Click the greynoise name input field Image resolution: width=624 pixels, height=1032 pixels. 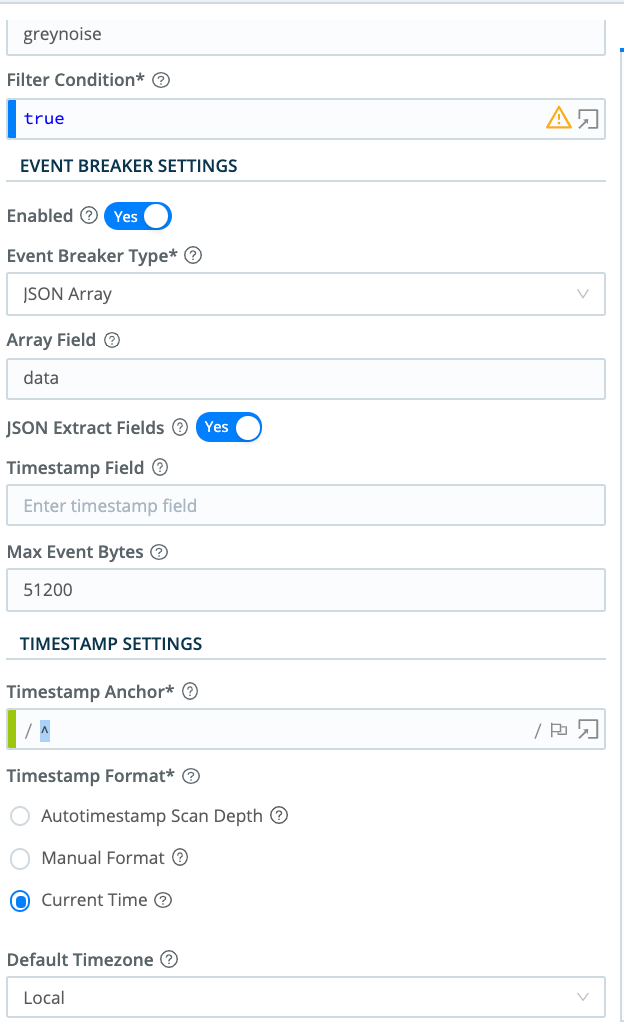click(306, 34)
